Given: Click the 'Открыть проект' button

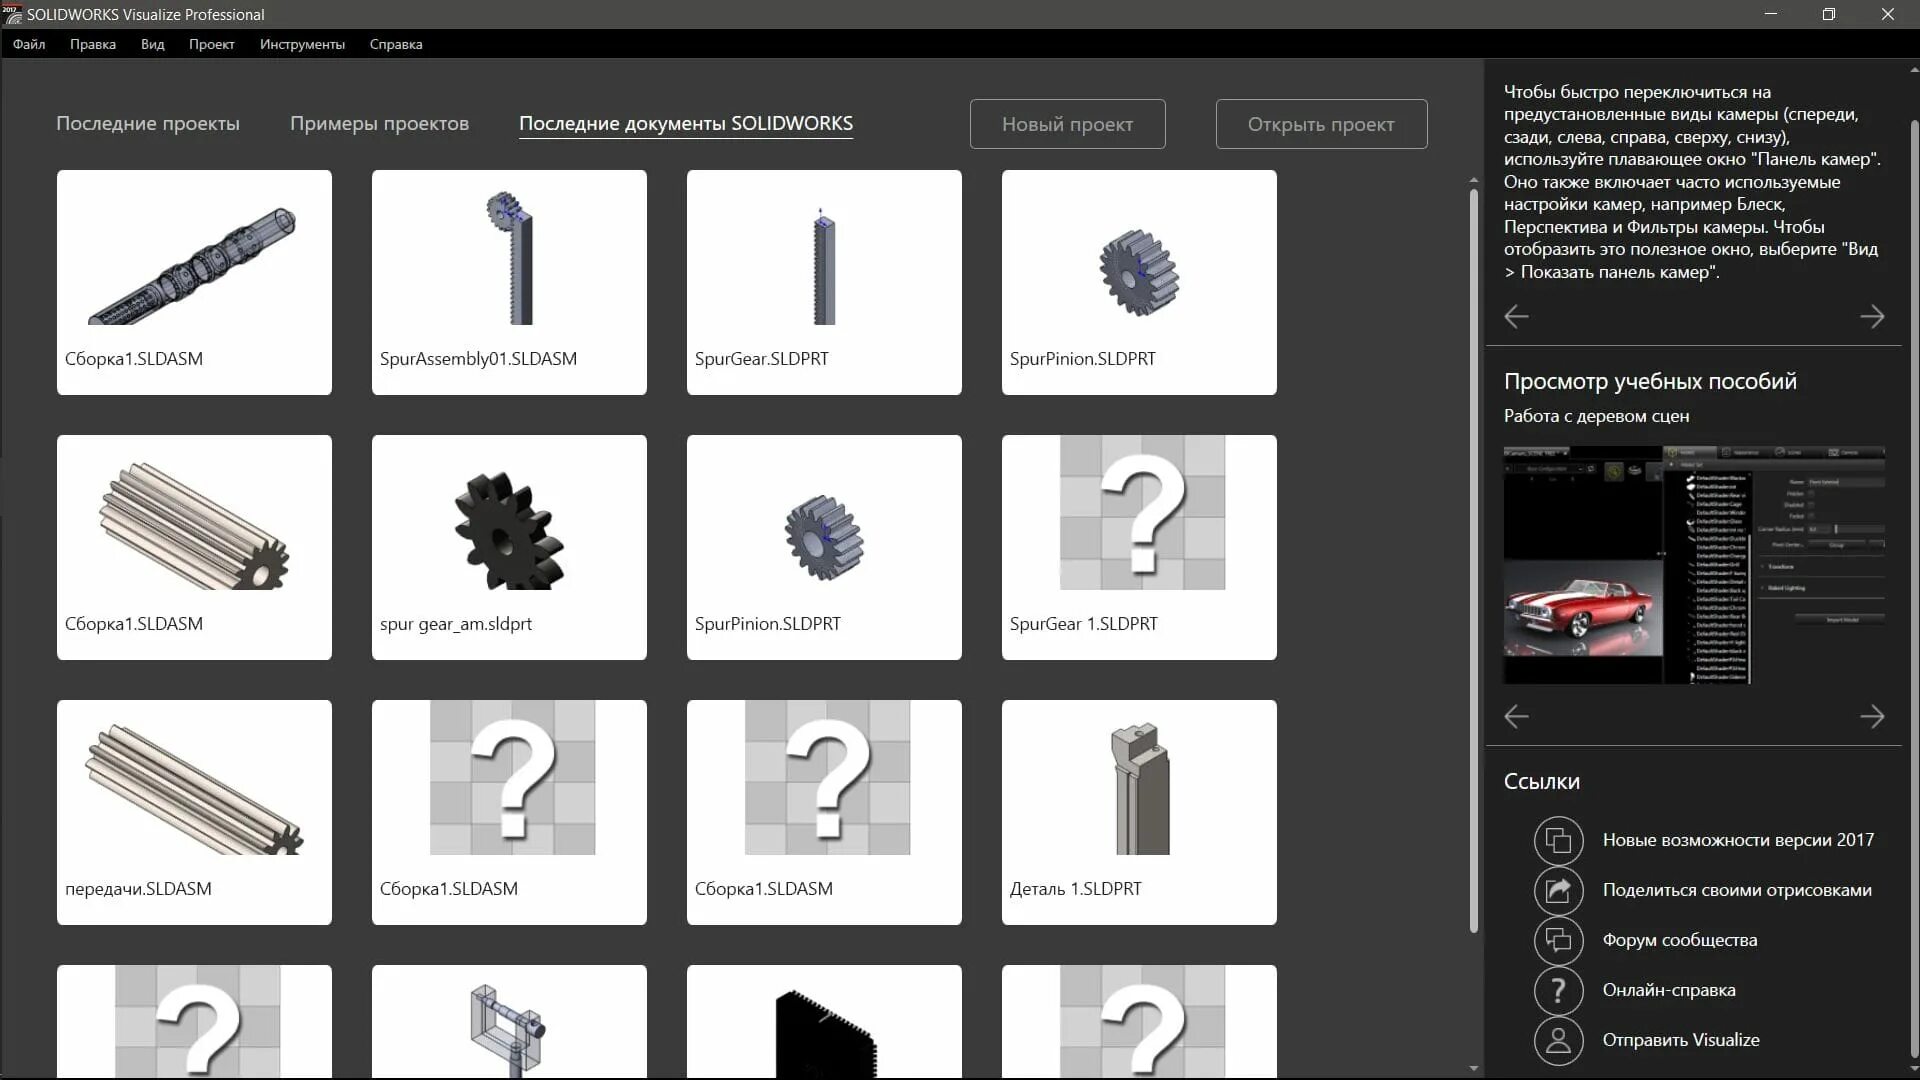Looking at the screenshot, I should (1321, 124).
